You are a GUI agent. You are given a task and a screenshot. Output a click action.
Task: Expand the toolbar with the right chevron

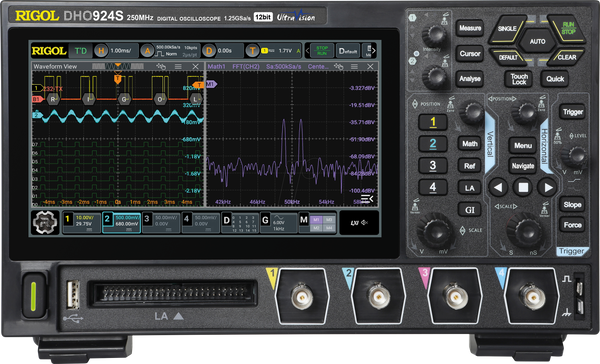(x=373, y=51)
